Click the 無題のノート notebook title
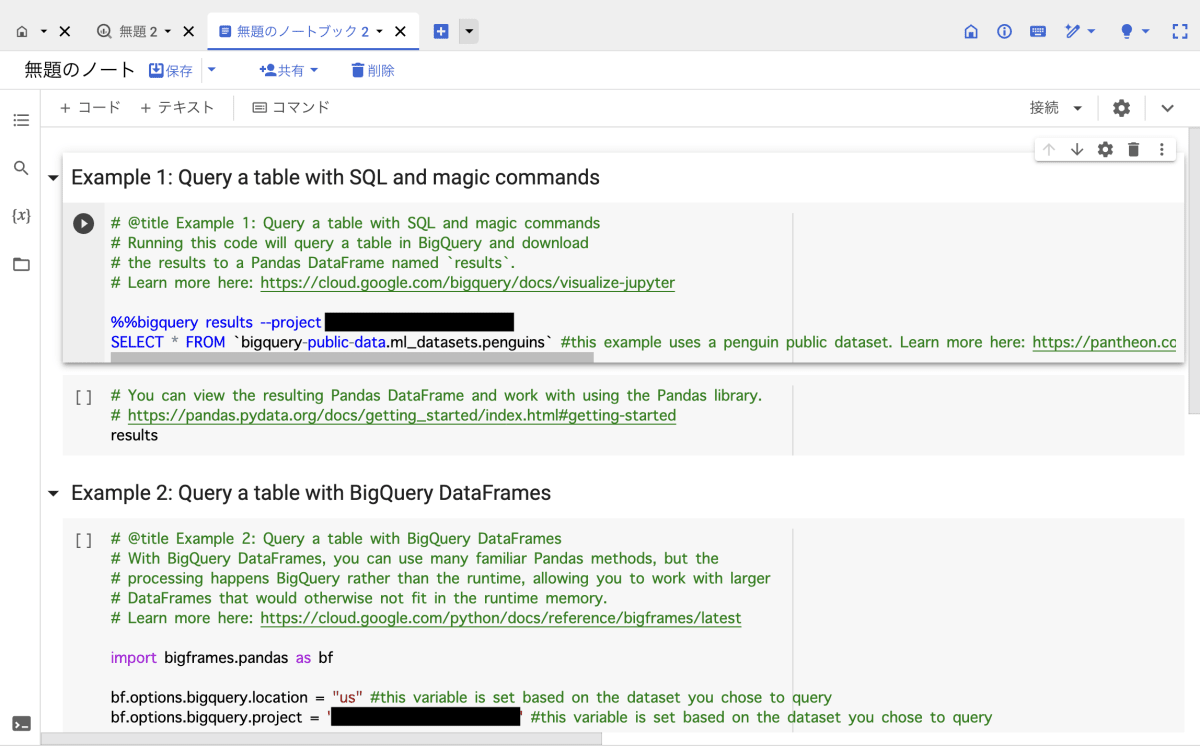Screen dimensions: 1200x747 pos(79,70)
